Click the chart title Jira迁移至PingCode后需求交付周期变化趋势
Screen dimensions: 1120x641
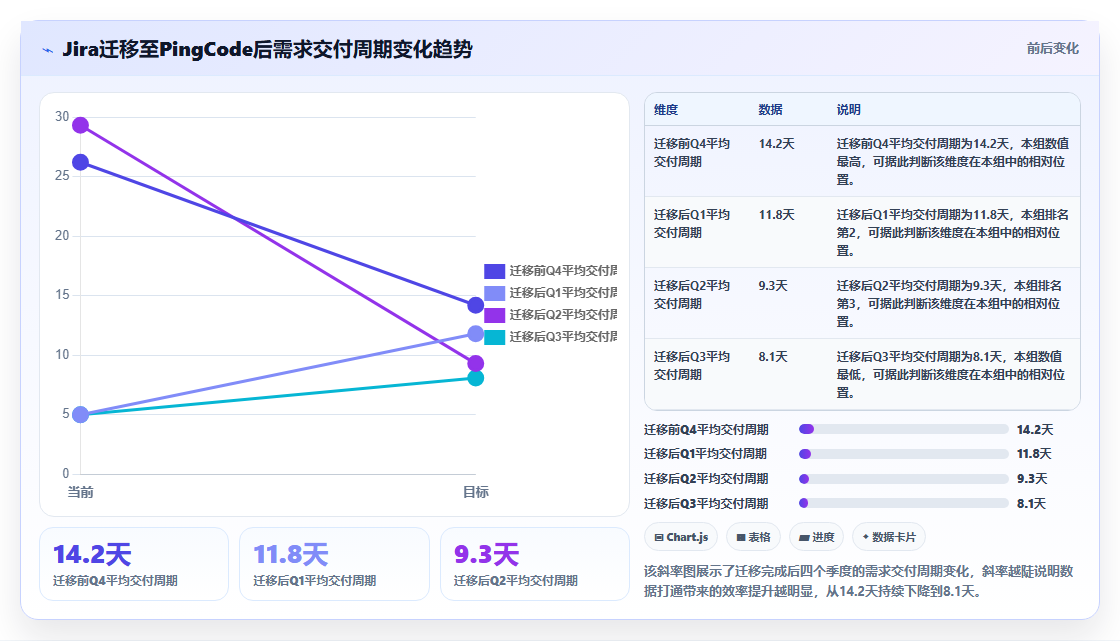(268, 49)
